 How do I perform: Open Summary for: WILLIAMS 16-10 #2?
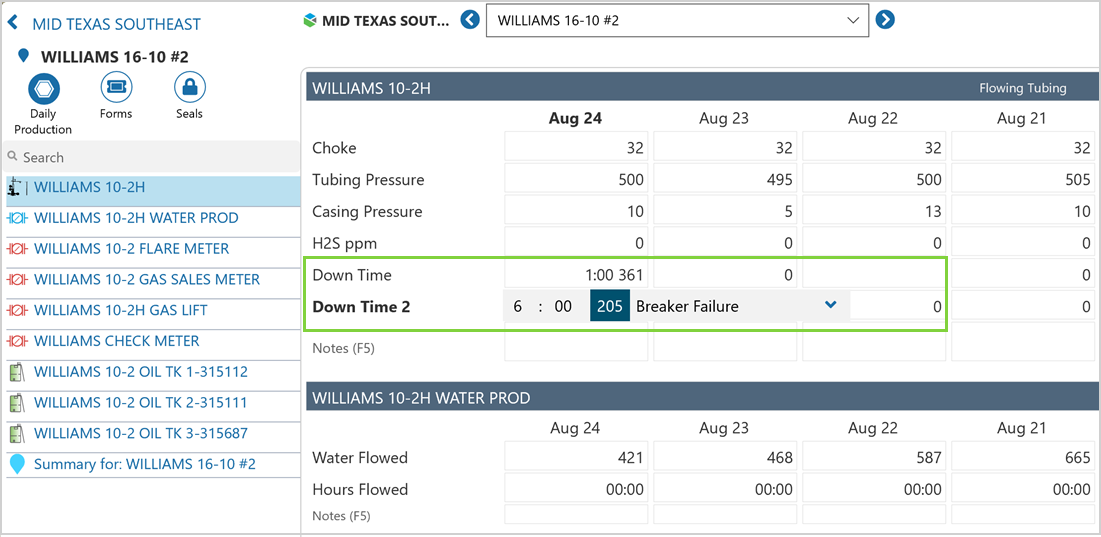[144, 464]
